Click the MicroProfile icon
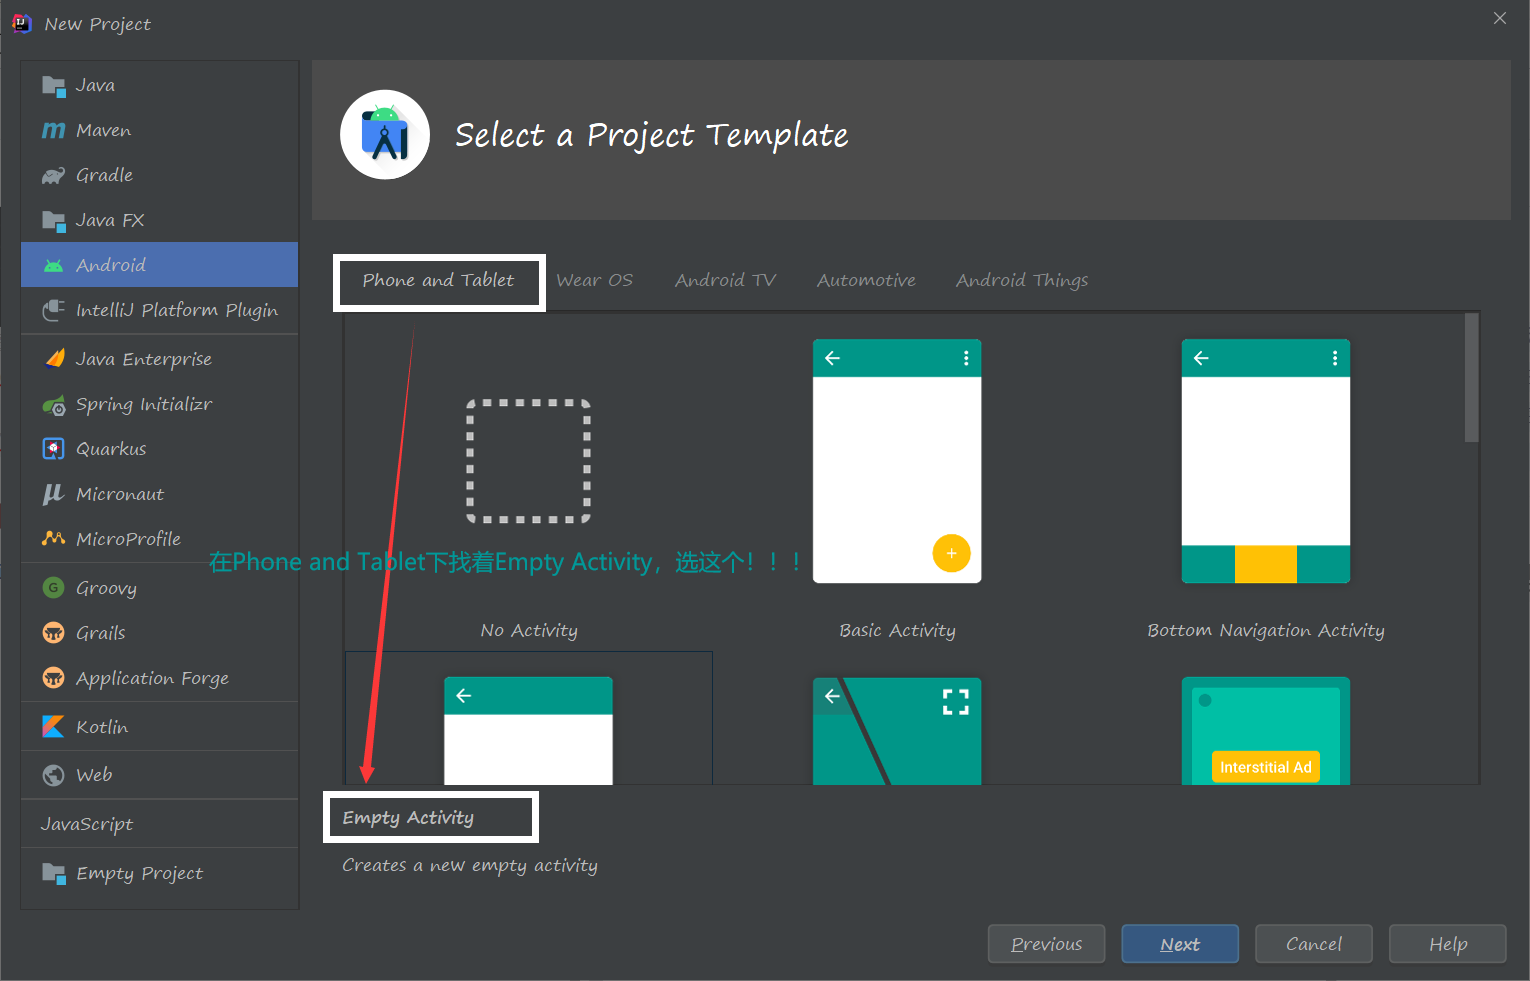The width and height of the screenshot is (1530, 981). (x=54, y=539)
